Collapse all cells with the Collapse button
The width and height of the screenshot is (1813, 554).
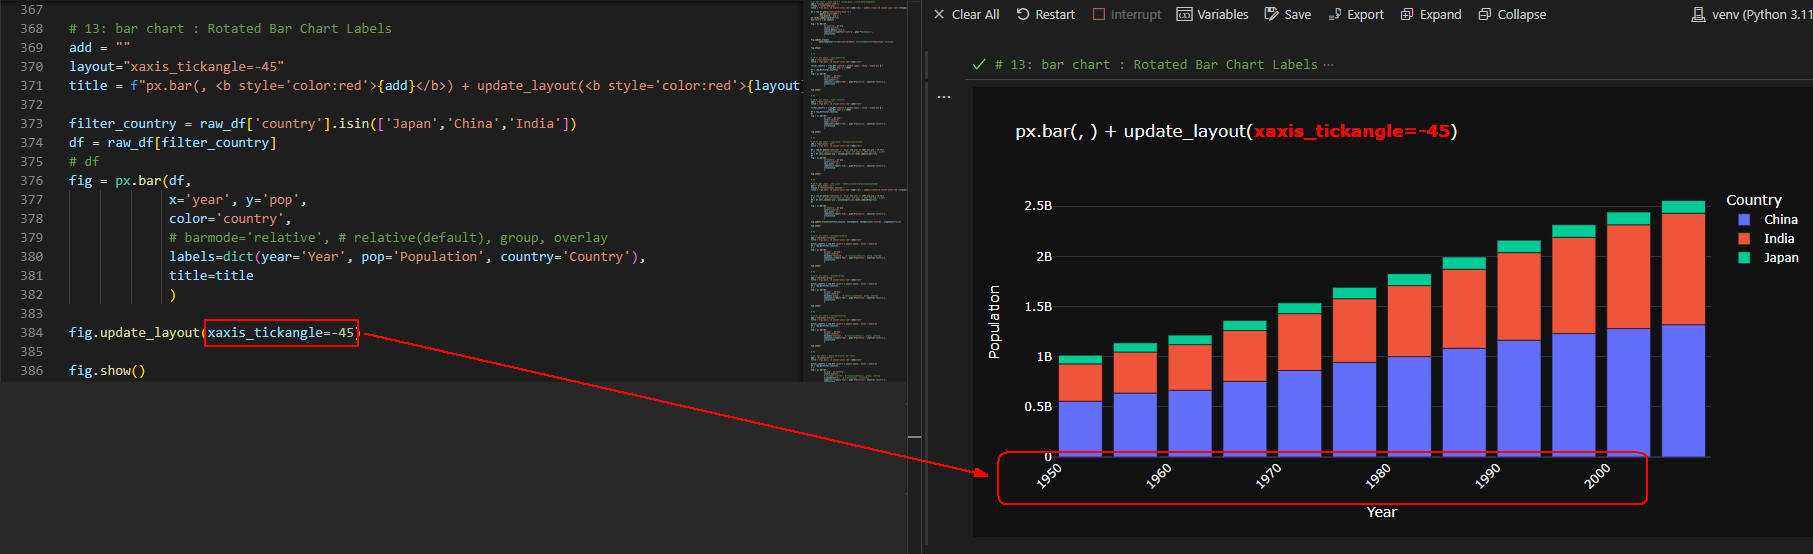tap(1512, 14)
